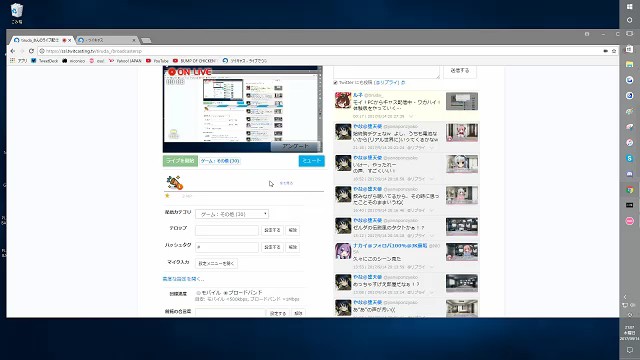Open the TweetDeck bookmark
Viewport: 640px width, 360px height.
click(x=44, y=61)
